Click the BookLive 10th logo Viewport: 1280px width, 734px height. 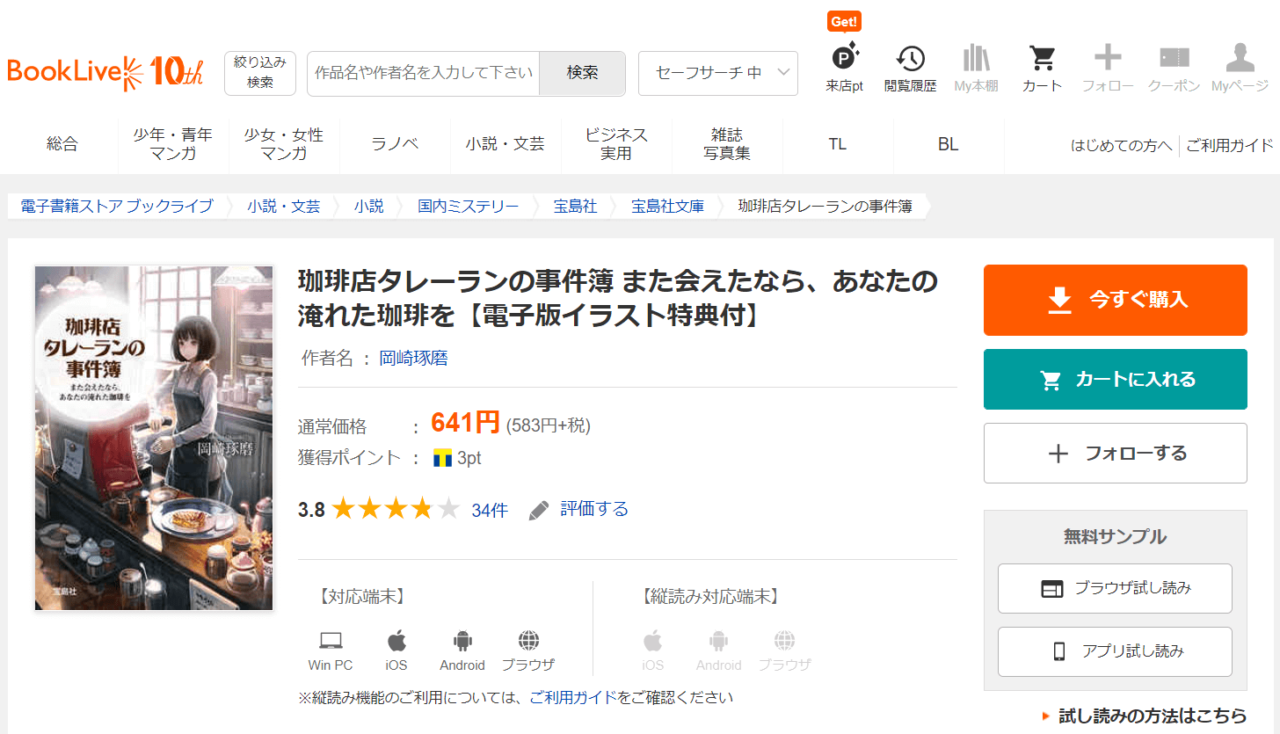[x=105, y=72]
